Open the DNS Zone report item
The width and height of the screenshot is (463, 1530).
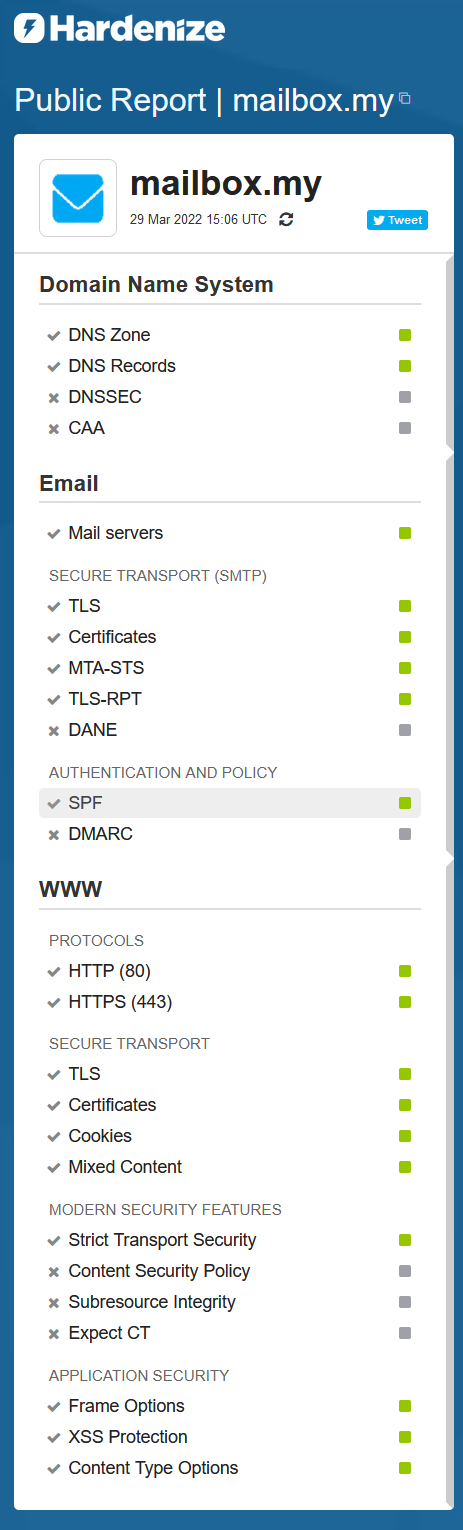click(230, 335)
